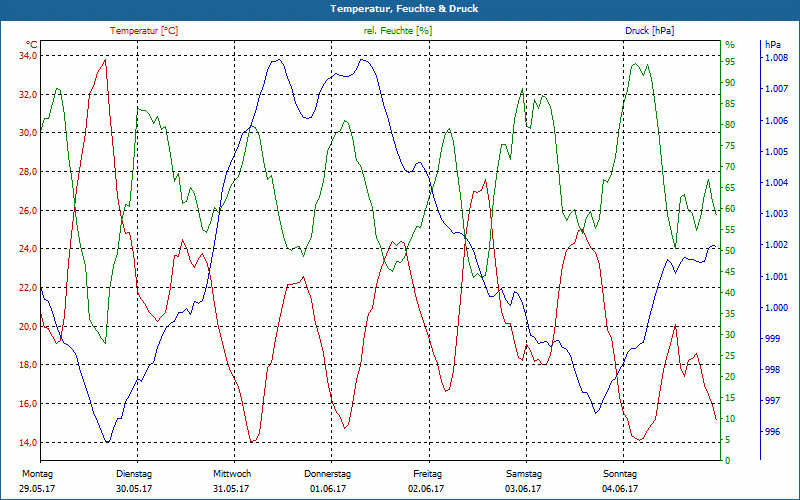Screen dimensions: 800x500
Task: Click the '998' pressure axis value
Action: (x=772, y=369)
